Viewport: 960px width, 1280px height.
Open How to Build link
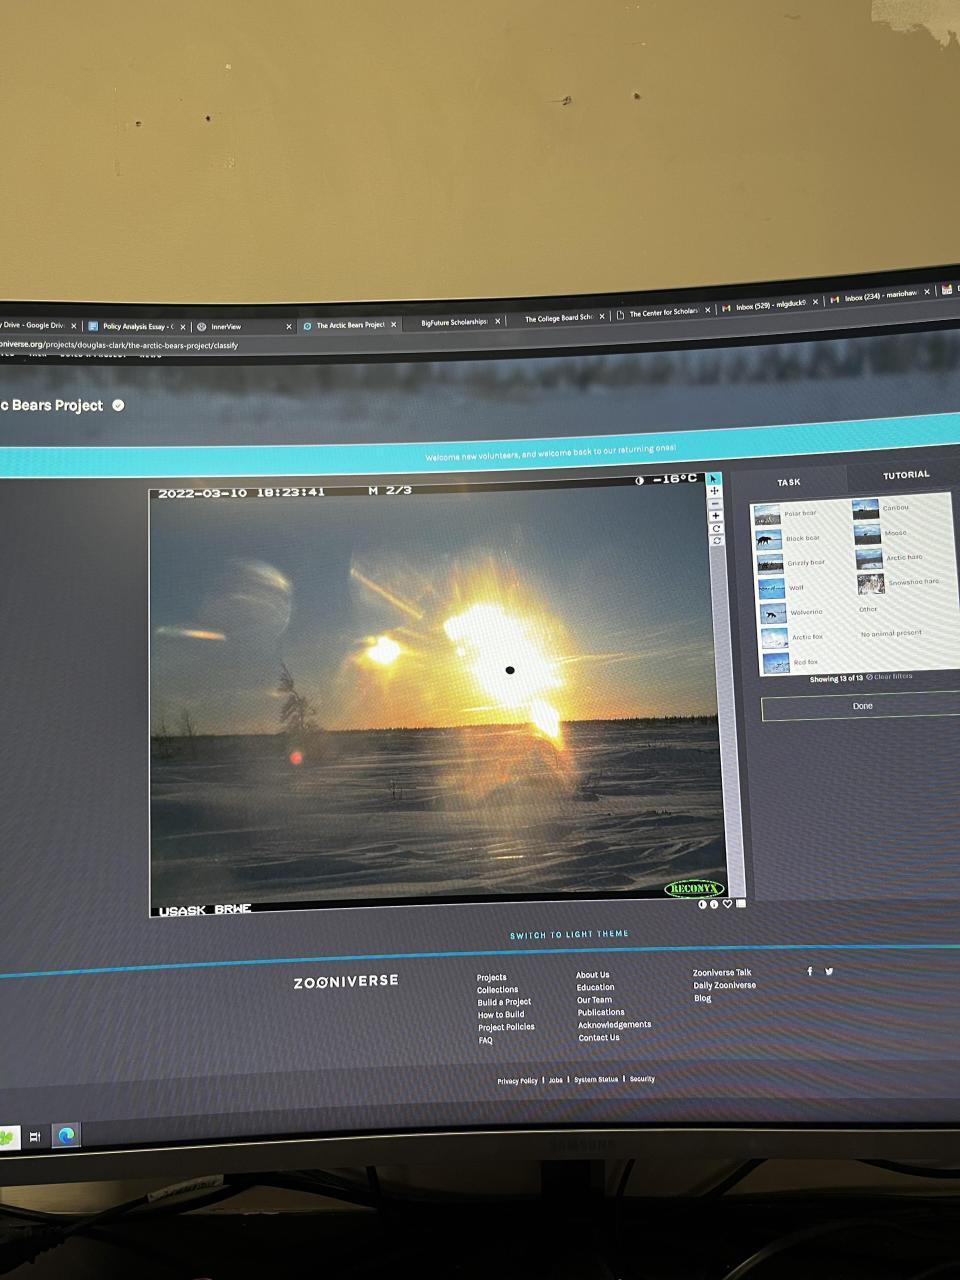501,1014
